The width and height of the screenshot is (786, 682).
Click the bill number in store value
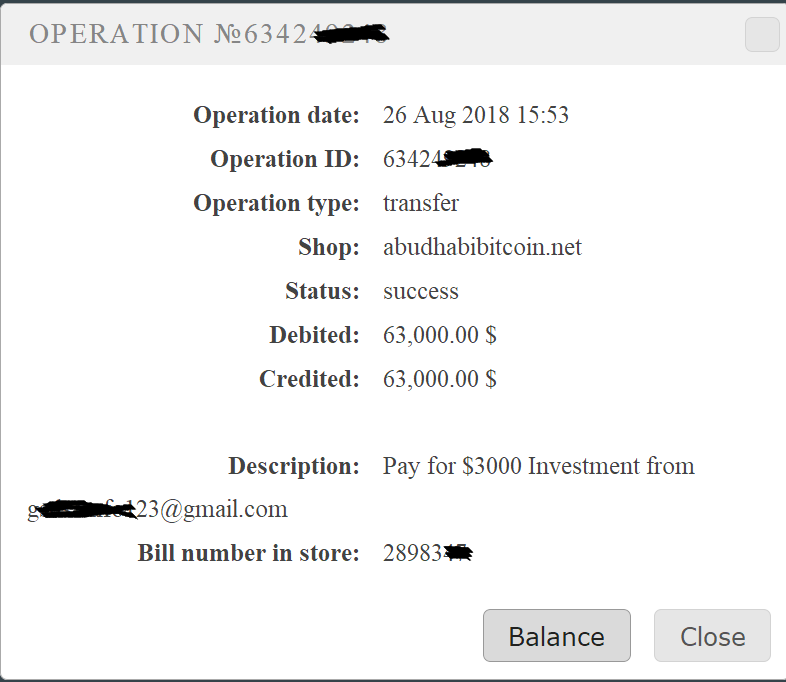point(427,553)
